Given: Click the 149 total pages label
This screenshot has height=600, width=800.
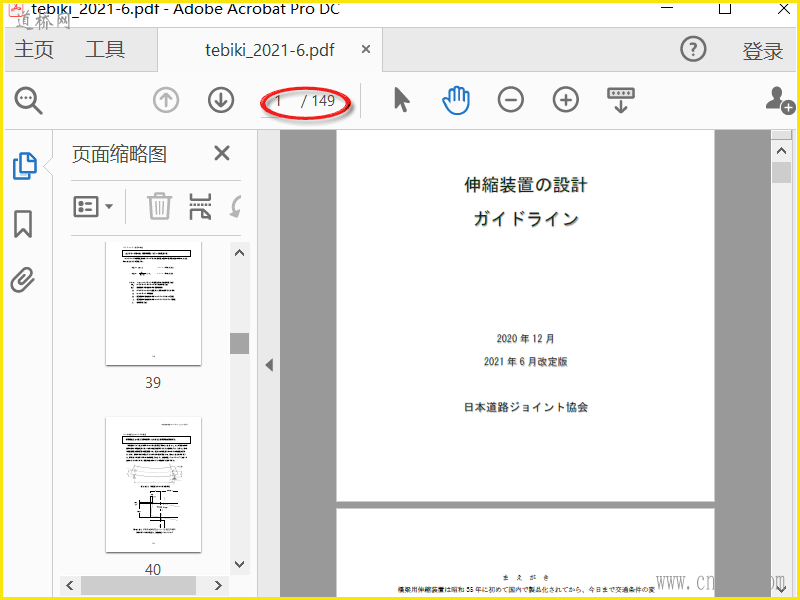Looking at the screenshot, I should click(323, 101).
